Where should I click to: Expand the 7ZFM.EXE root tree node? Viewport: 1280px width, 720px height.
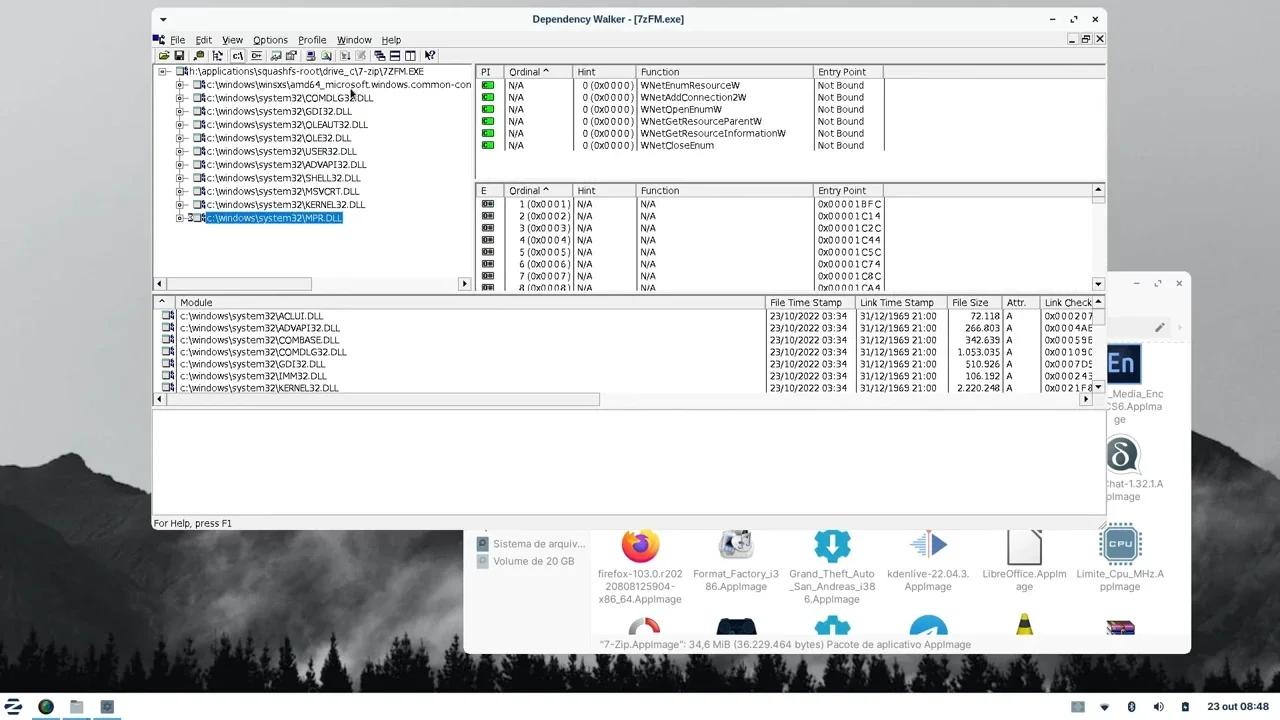pyautogui.click(x=163, y=71)
